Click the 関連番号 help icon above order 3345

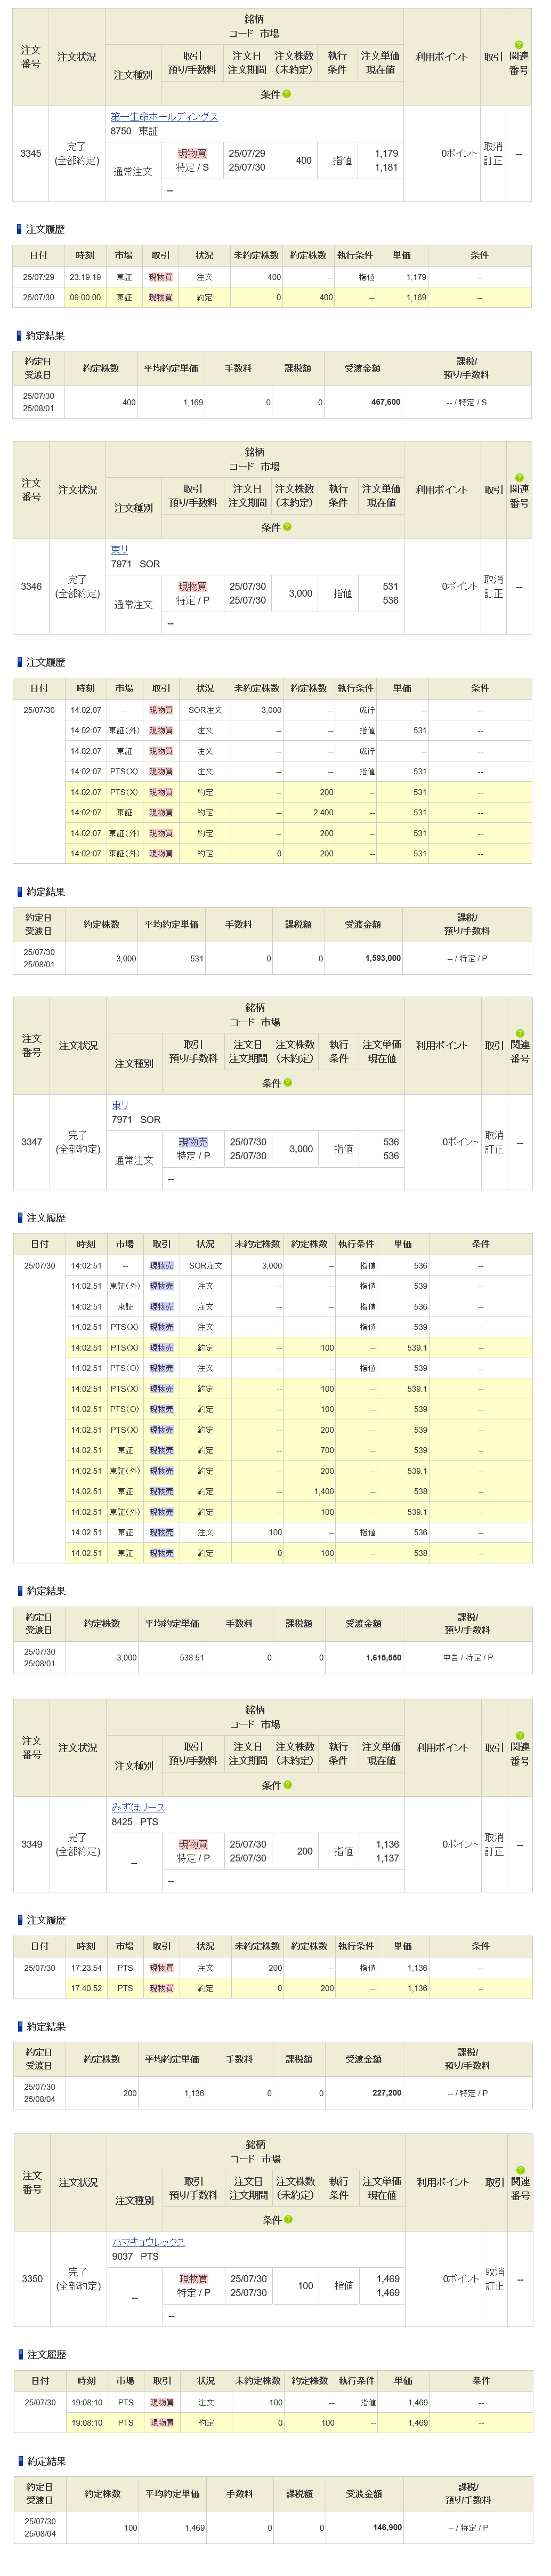click(x=518, y=45)
